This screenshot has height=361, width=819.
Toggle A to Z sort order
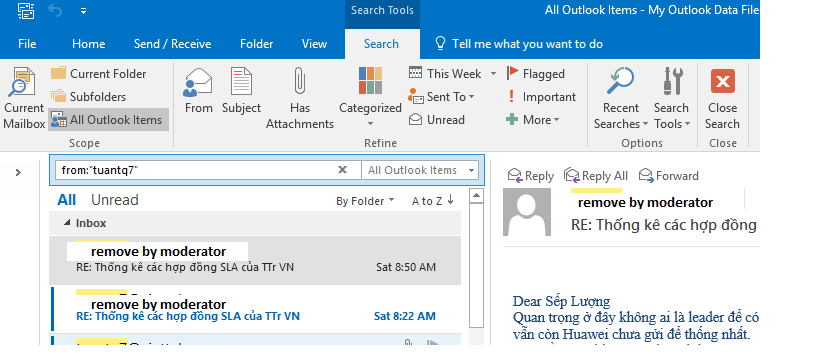pyautogui.click(x=433, y=201)
